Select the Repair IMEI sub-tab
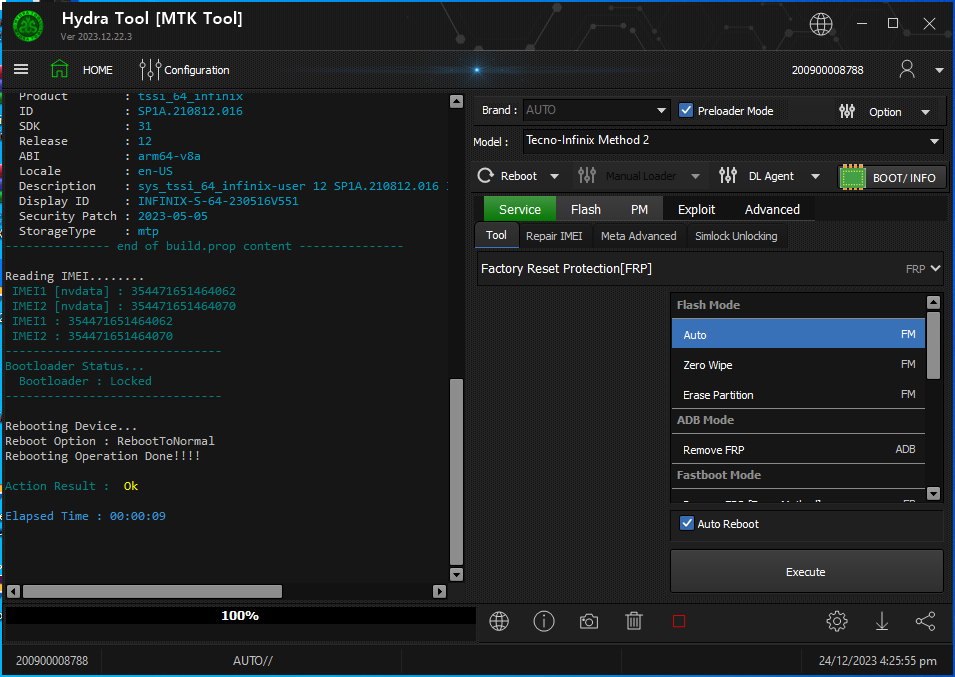 (554, 236)
